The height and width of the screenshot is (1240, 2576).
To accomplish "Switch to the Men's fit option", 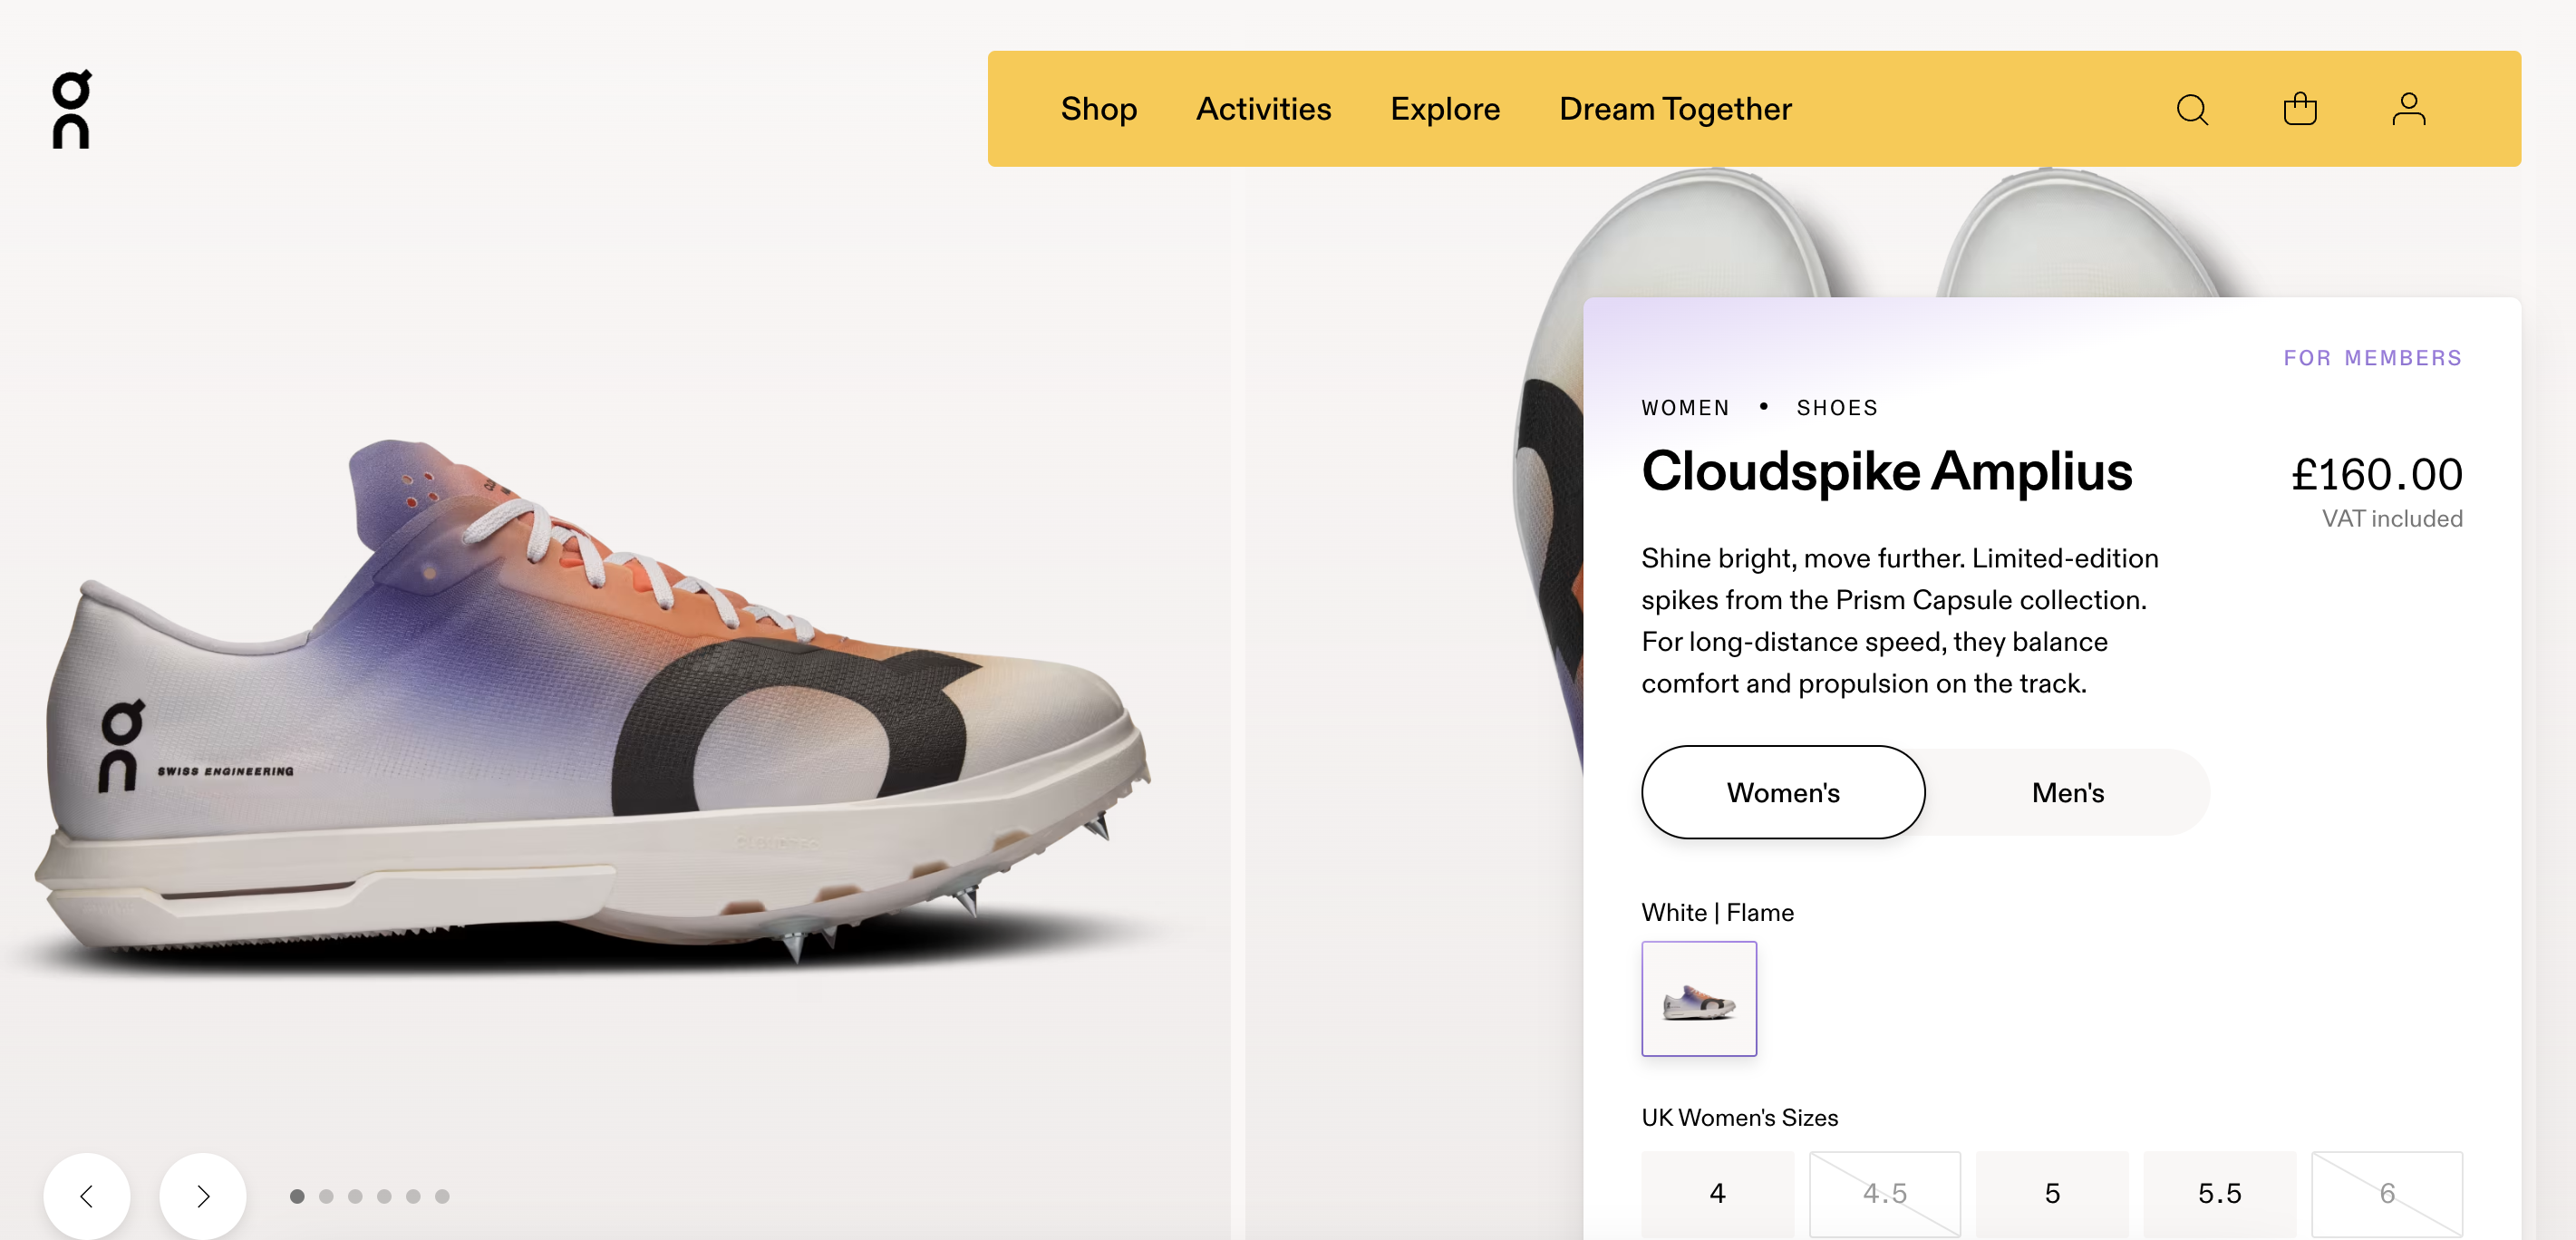I will (x=2067, y=792).
